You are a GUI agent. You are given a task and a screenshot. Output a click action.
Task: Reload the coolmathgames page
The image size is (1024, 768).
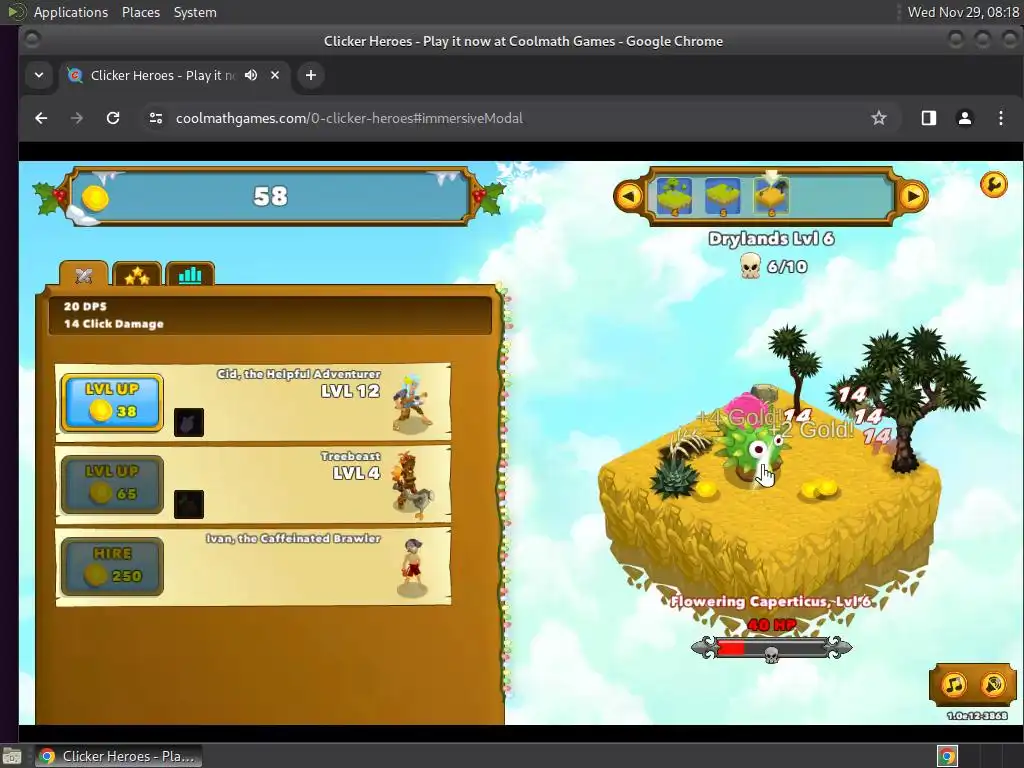113,118
